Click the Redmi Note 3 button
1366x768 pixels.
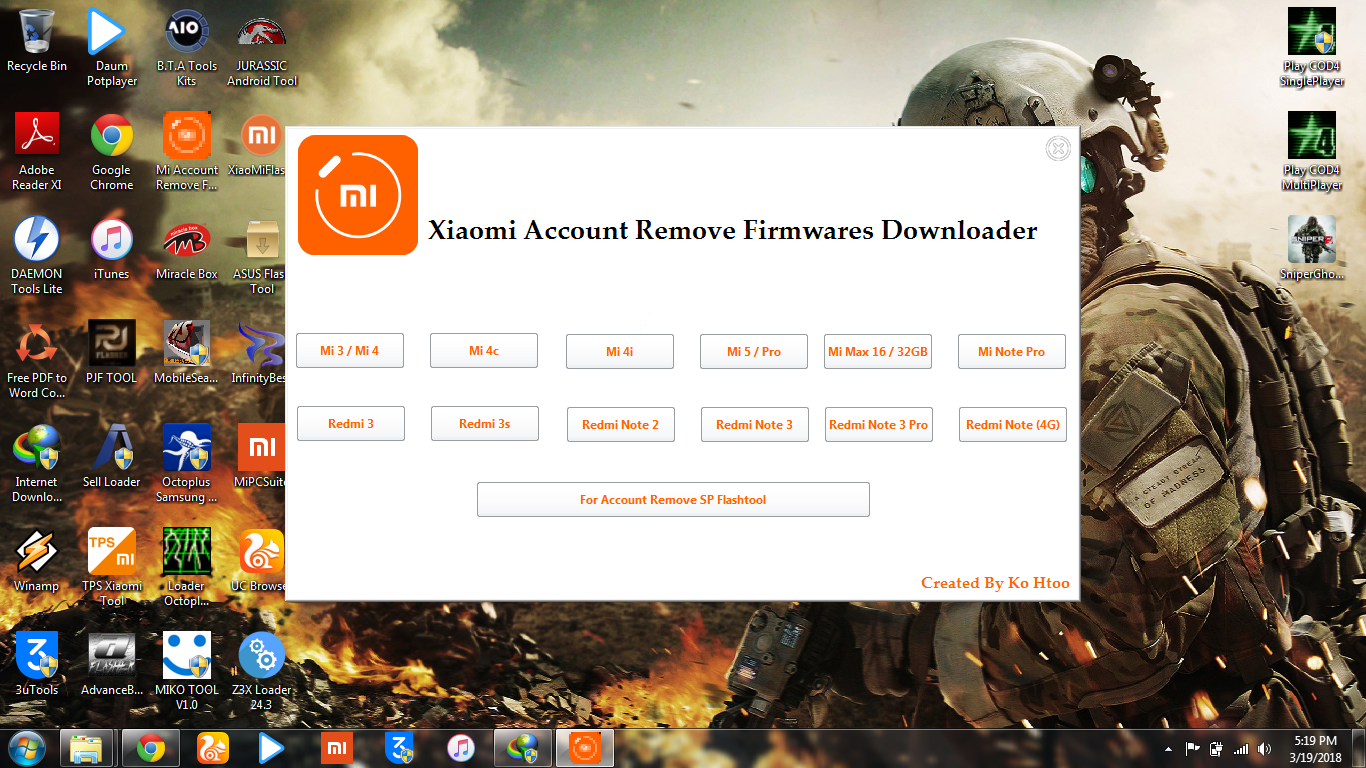(755, 425)
